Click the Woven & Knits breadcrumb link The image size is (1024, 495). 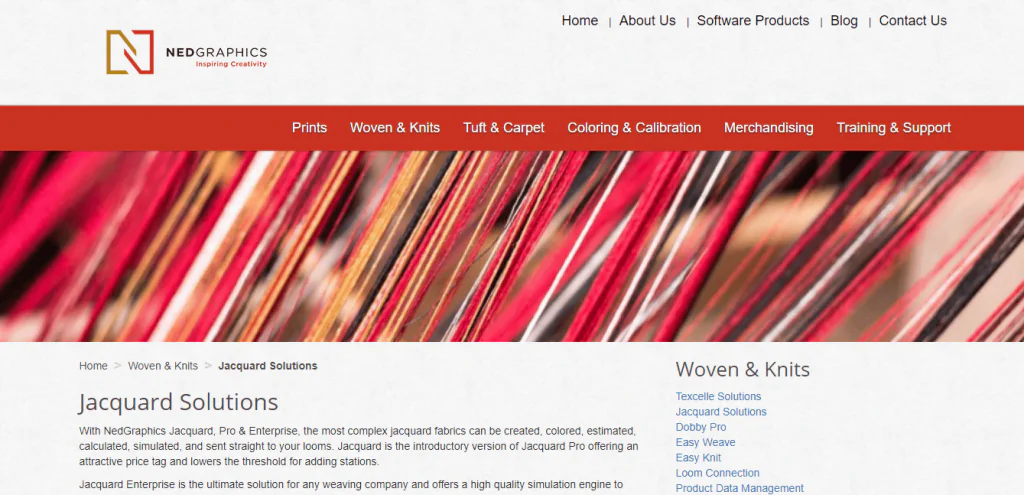pos(163,366)
